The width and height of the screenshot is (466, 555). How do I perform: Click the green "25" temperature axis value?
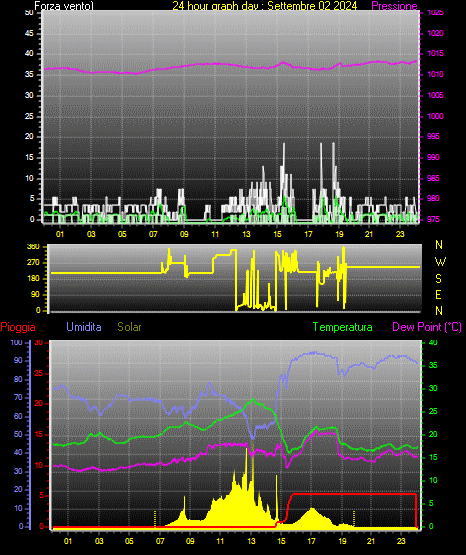click(x=433, y=411)
